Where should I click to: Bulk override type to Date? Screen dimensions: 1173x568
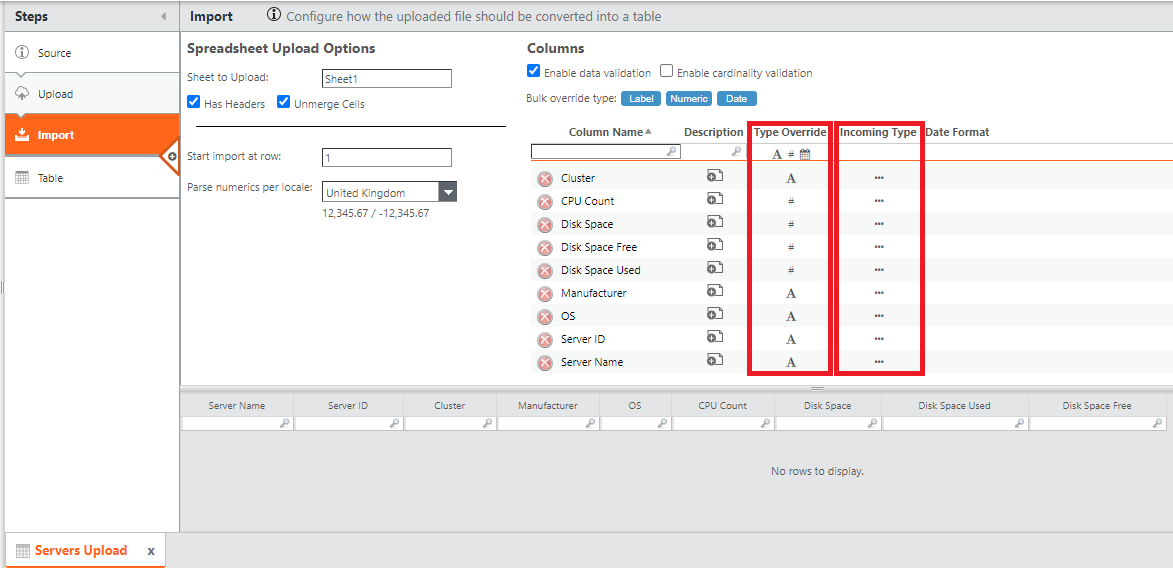(x=737, y=98)
